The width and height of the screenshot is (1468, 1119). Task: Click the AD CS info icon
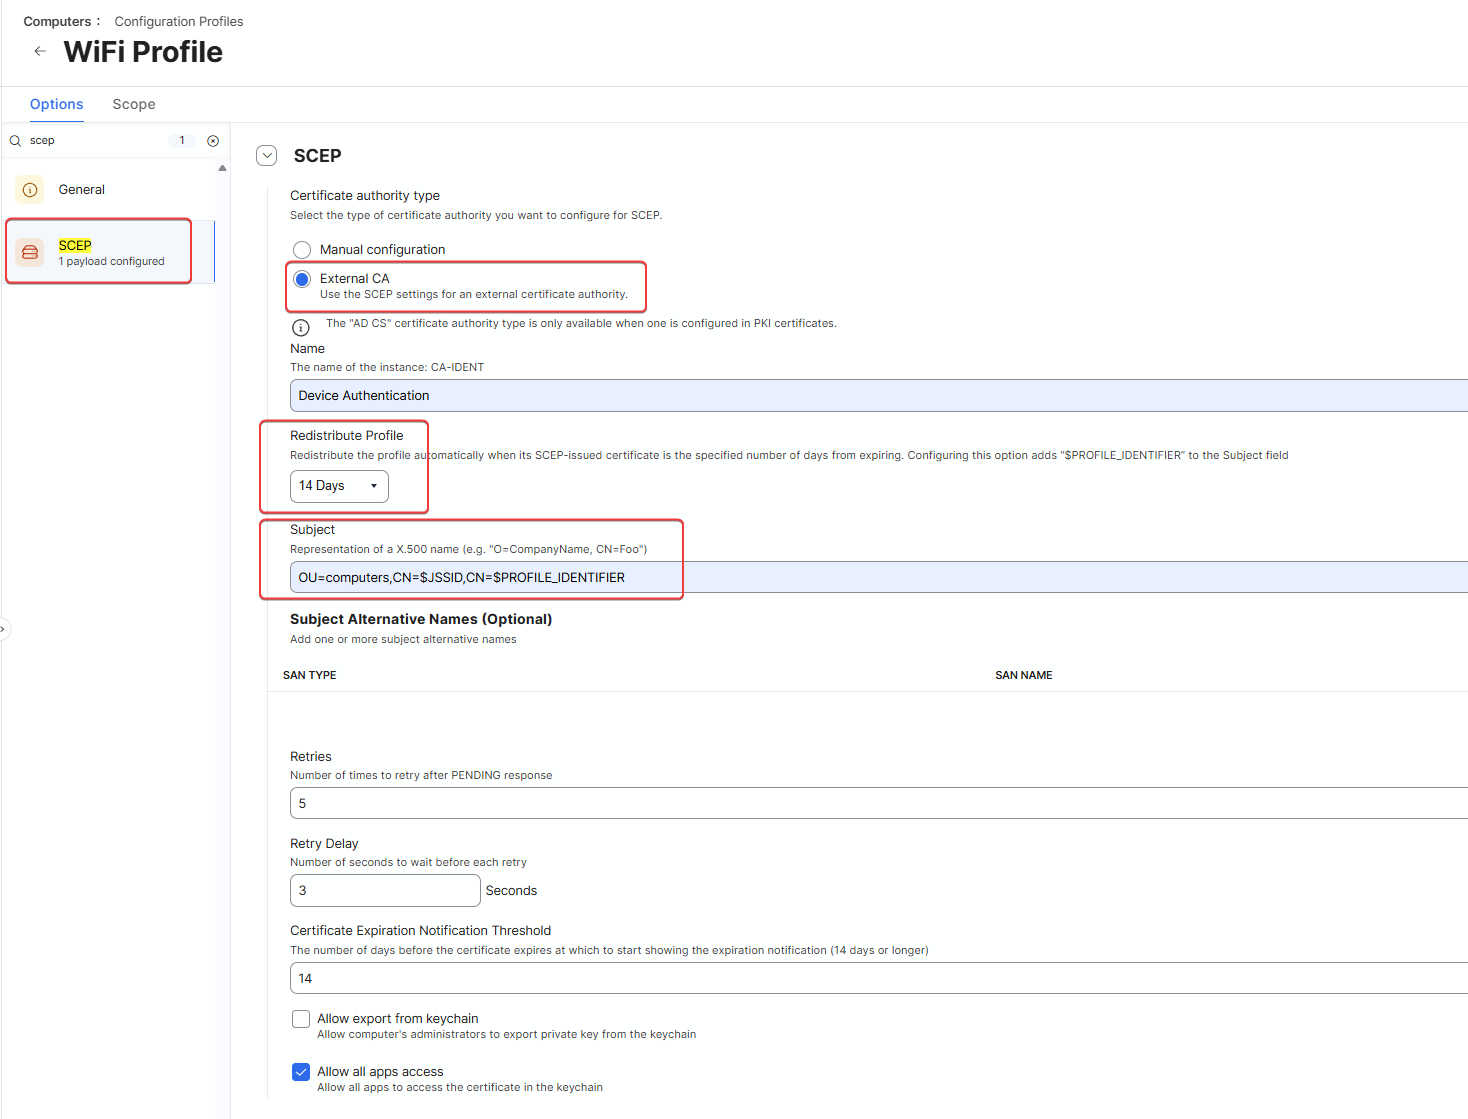(300, 328)
